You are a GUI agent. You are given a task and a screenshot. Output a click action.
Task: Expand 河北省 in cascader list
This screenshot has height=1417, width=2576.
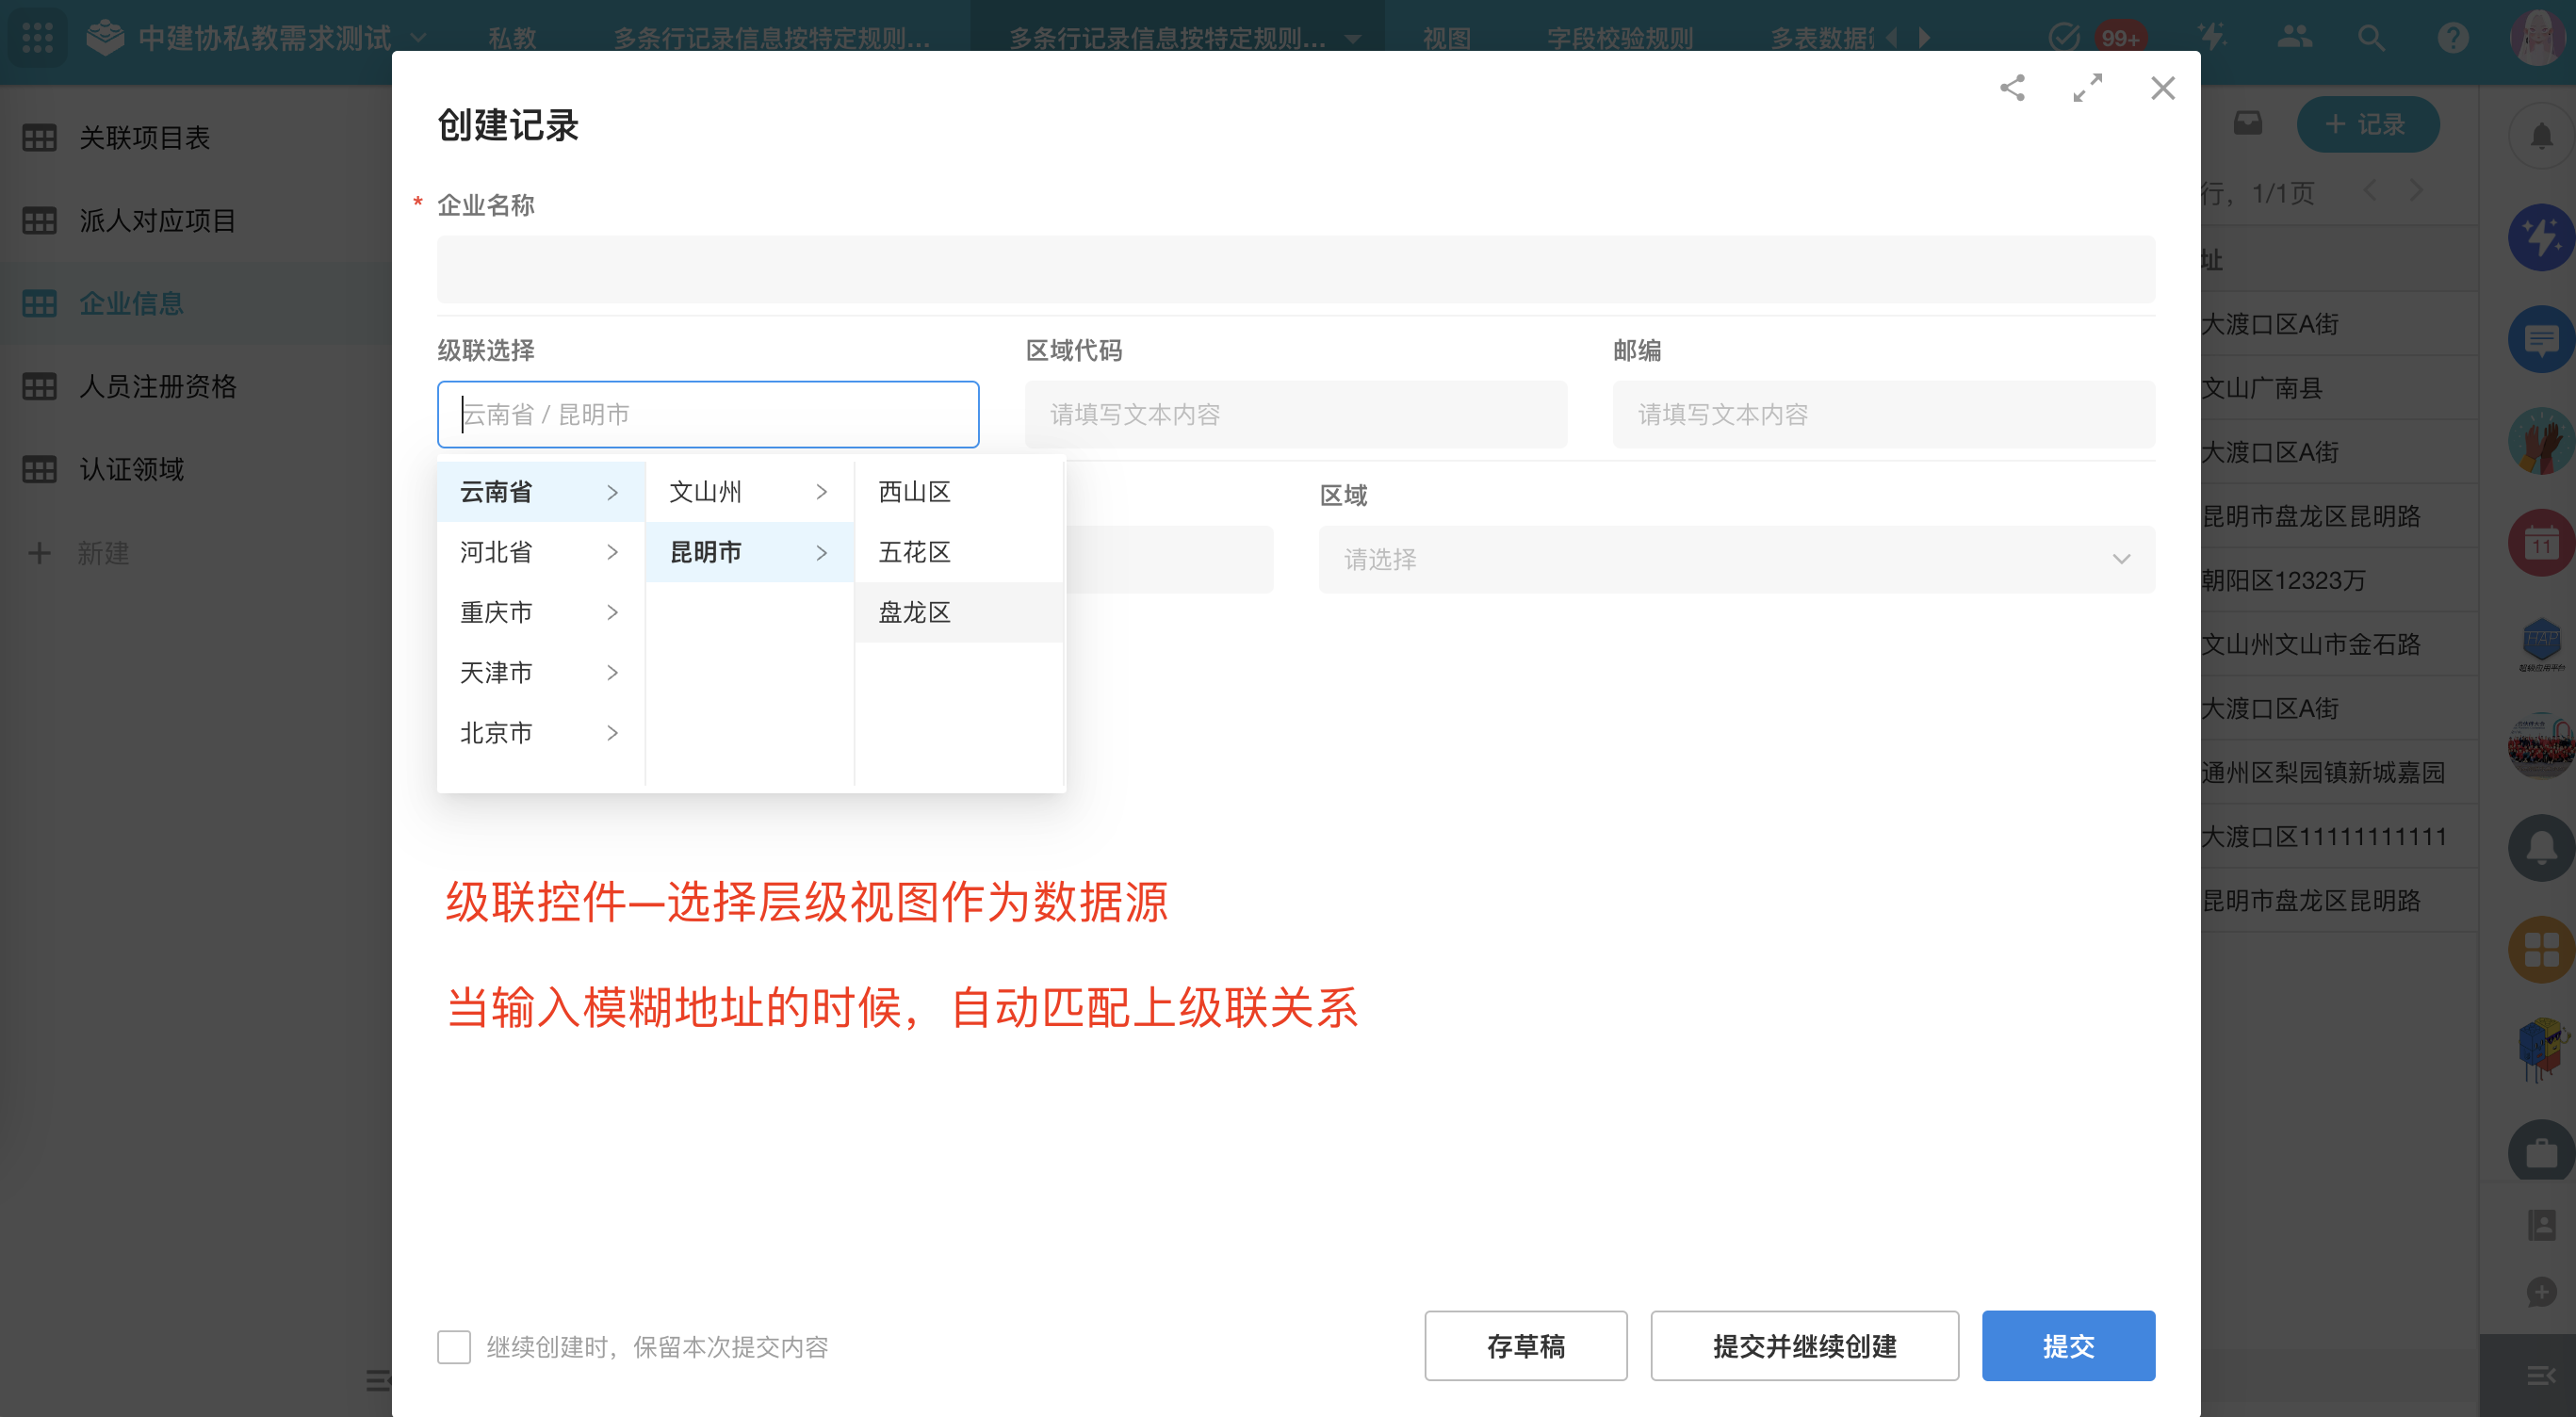click(x=540, y=552)
